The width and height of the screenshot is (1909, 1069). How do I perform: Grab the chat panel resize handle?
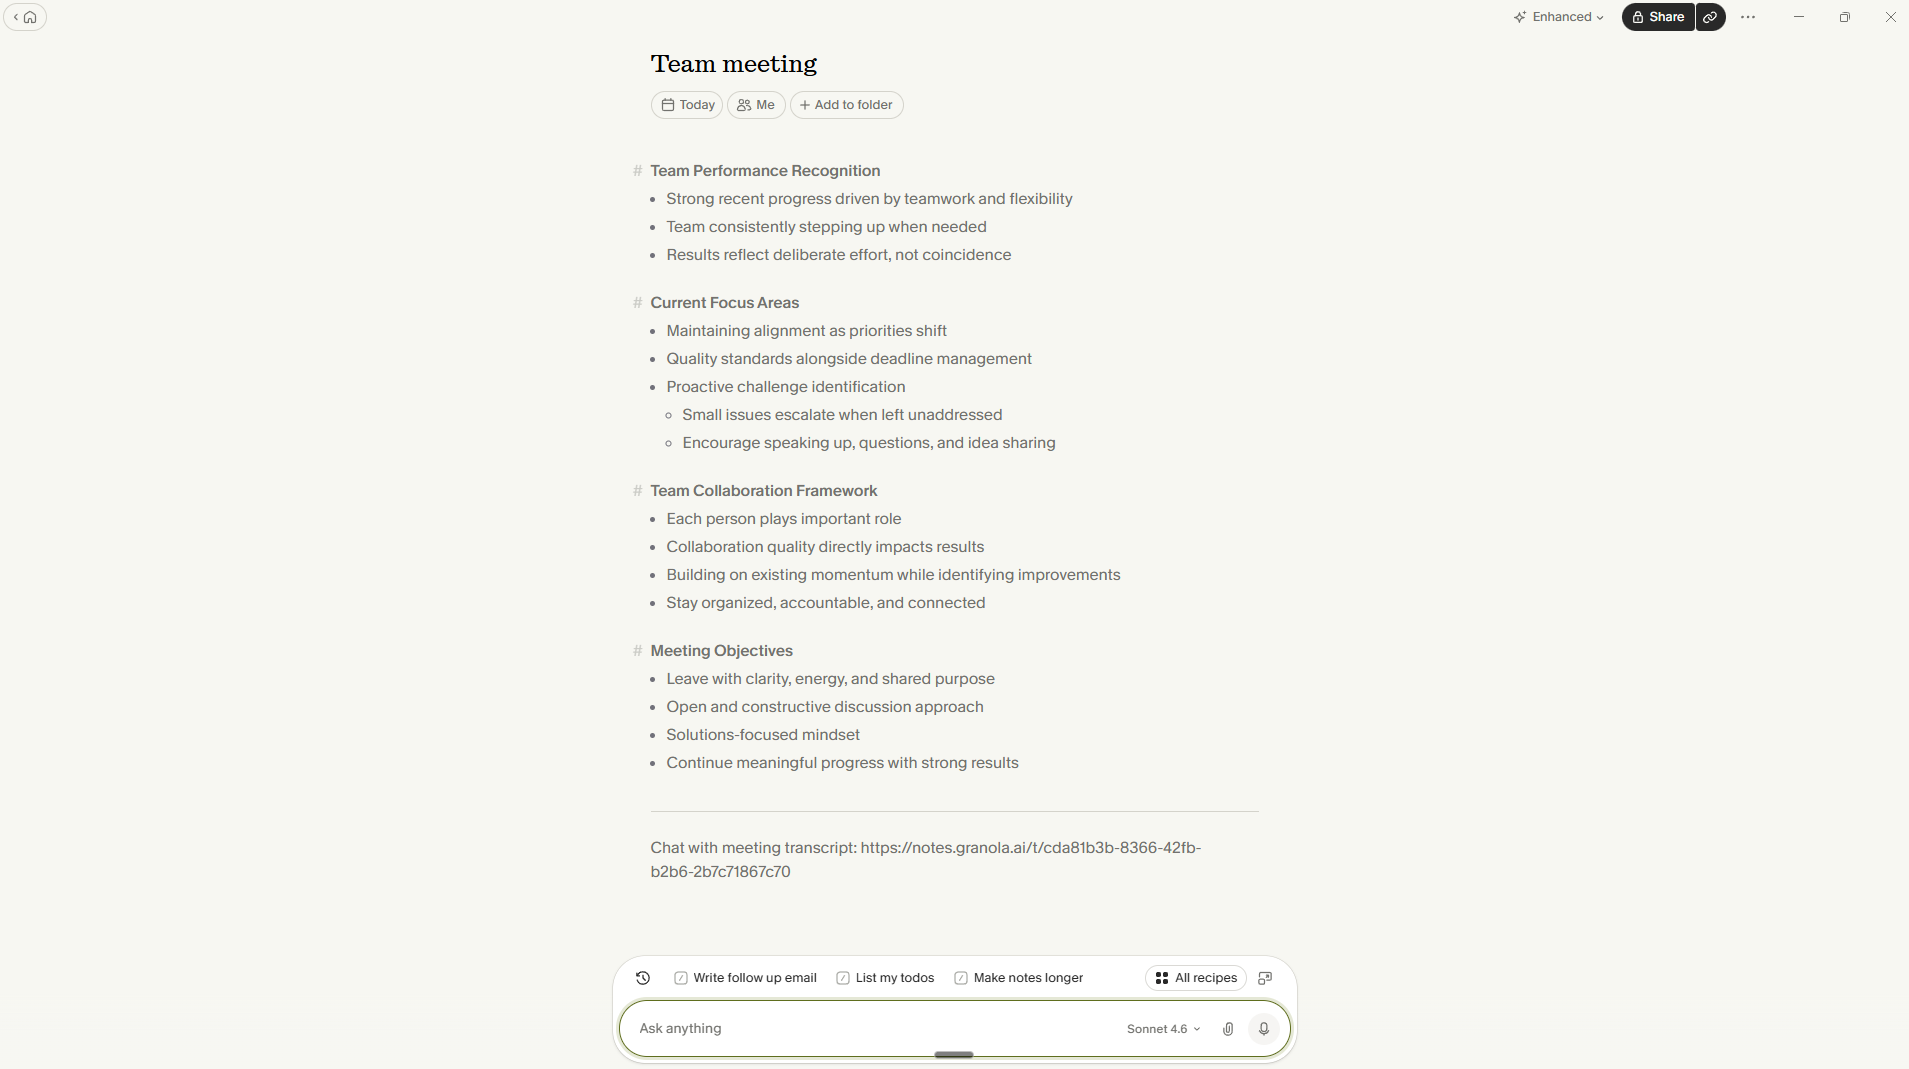pyautogui.click(x=952, y=1054)
